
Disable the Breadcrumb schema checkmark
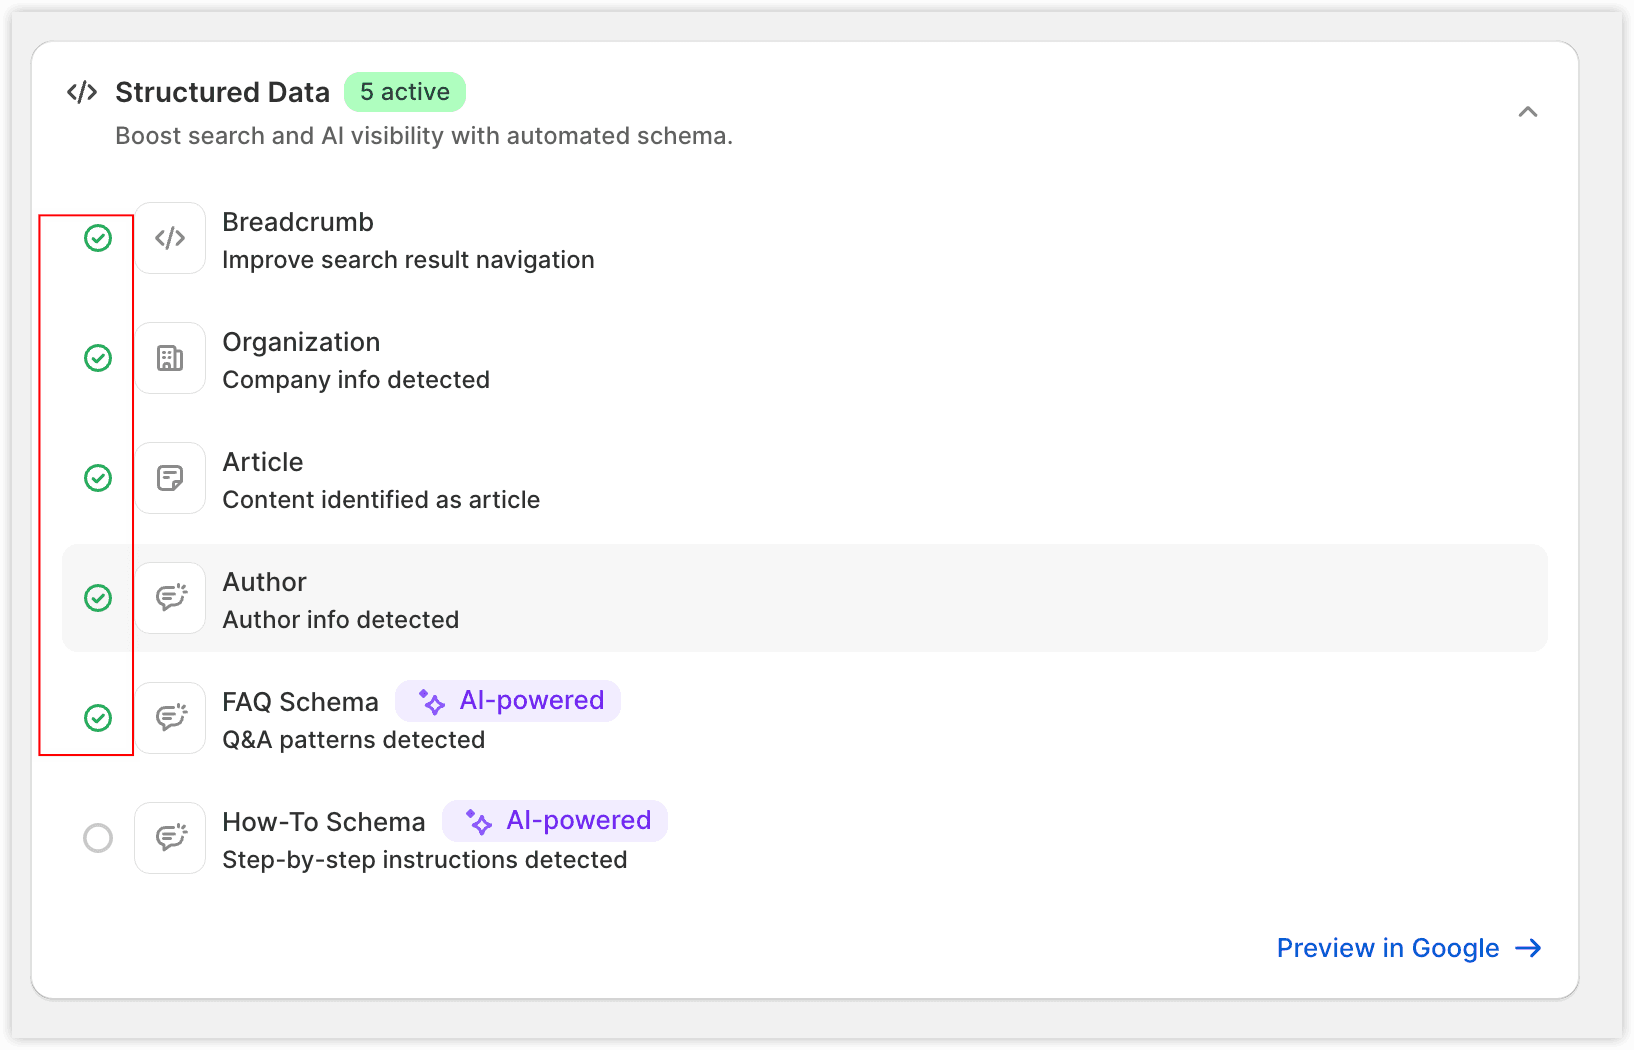pyautogui.click(x=98, y=238)
